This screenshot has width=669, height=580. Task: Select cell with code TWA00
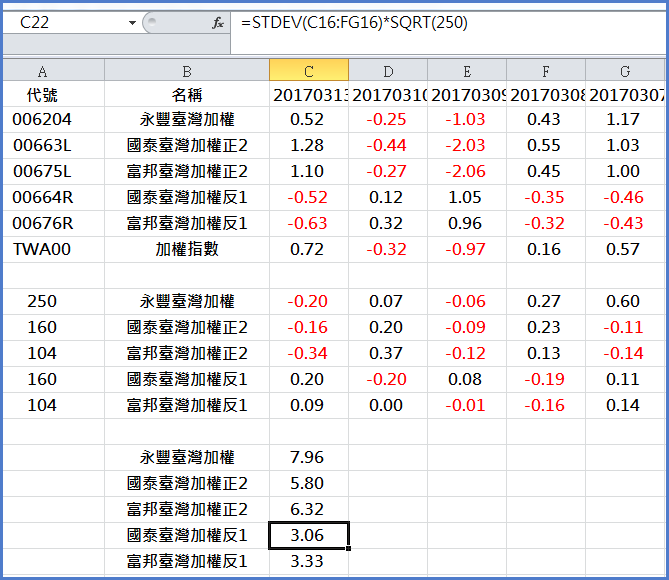click(53, 250)
